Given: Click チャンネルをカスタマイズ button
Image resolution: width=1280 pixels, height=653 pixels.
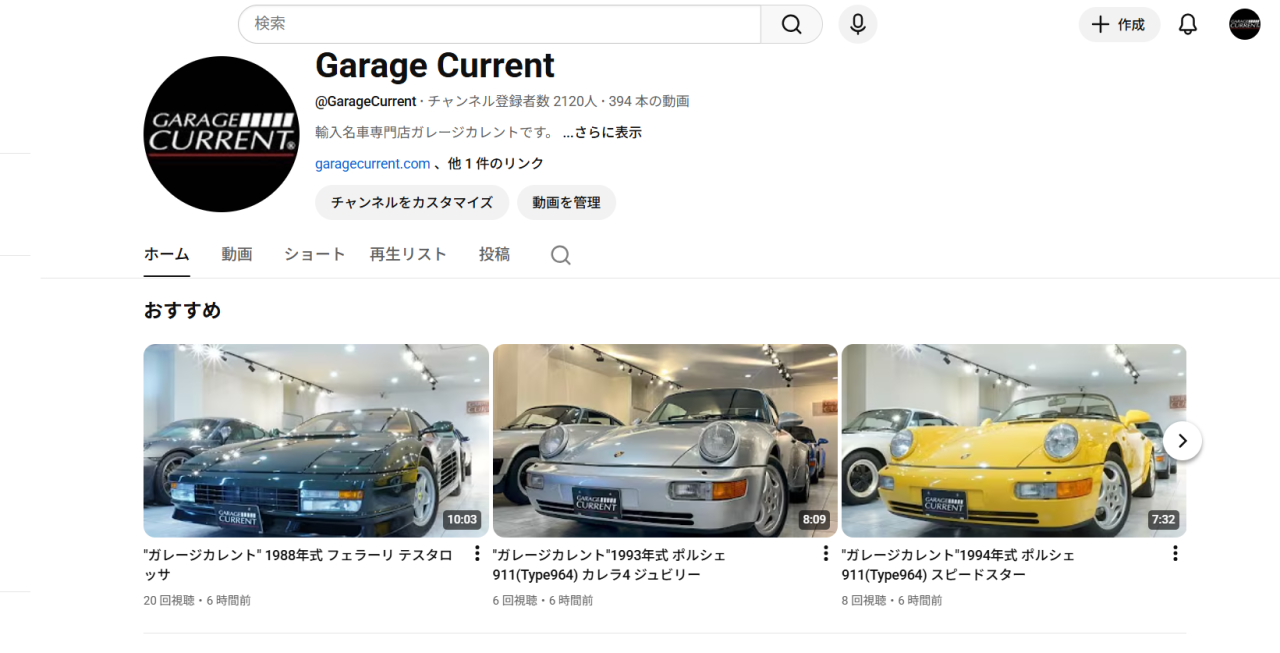Looking at the screenshot, I should [x=411, y=202].
